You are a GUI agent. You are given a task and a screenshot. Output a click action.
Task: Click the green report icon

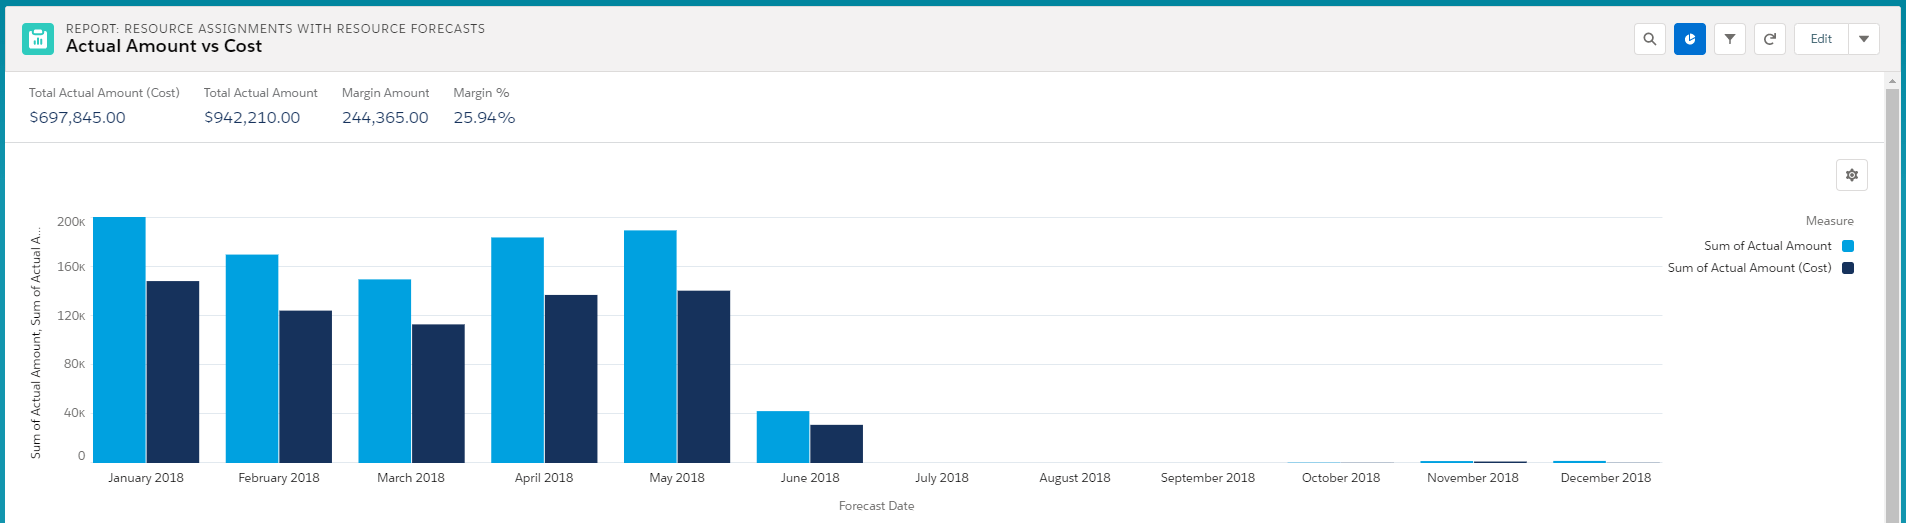38,39
